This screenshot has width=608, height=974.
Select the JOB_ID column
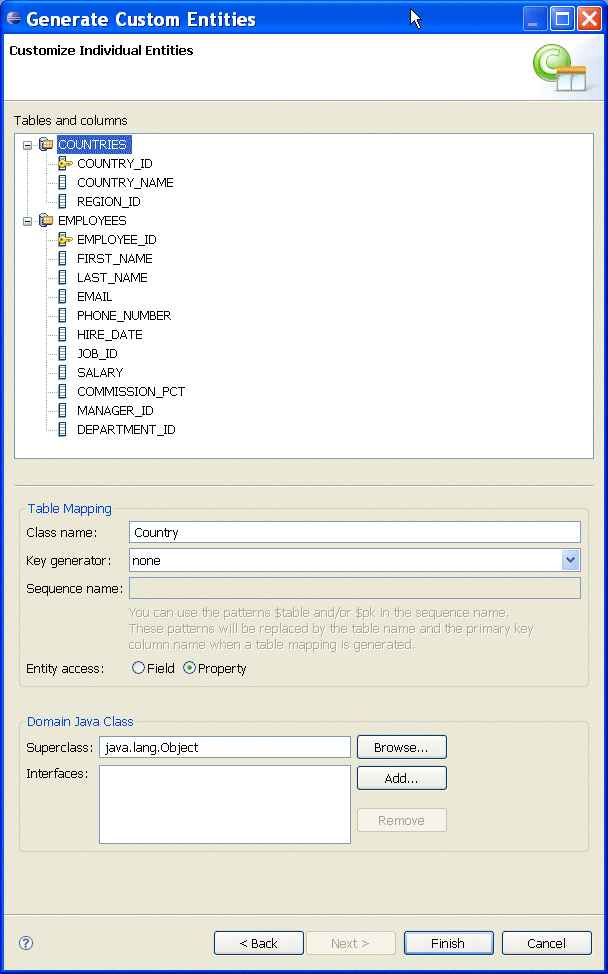click(x=98, y=353)
